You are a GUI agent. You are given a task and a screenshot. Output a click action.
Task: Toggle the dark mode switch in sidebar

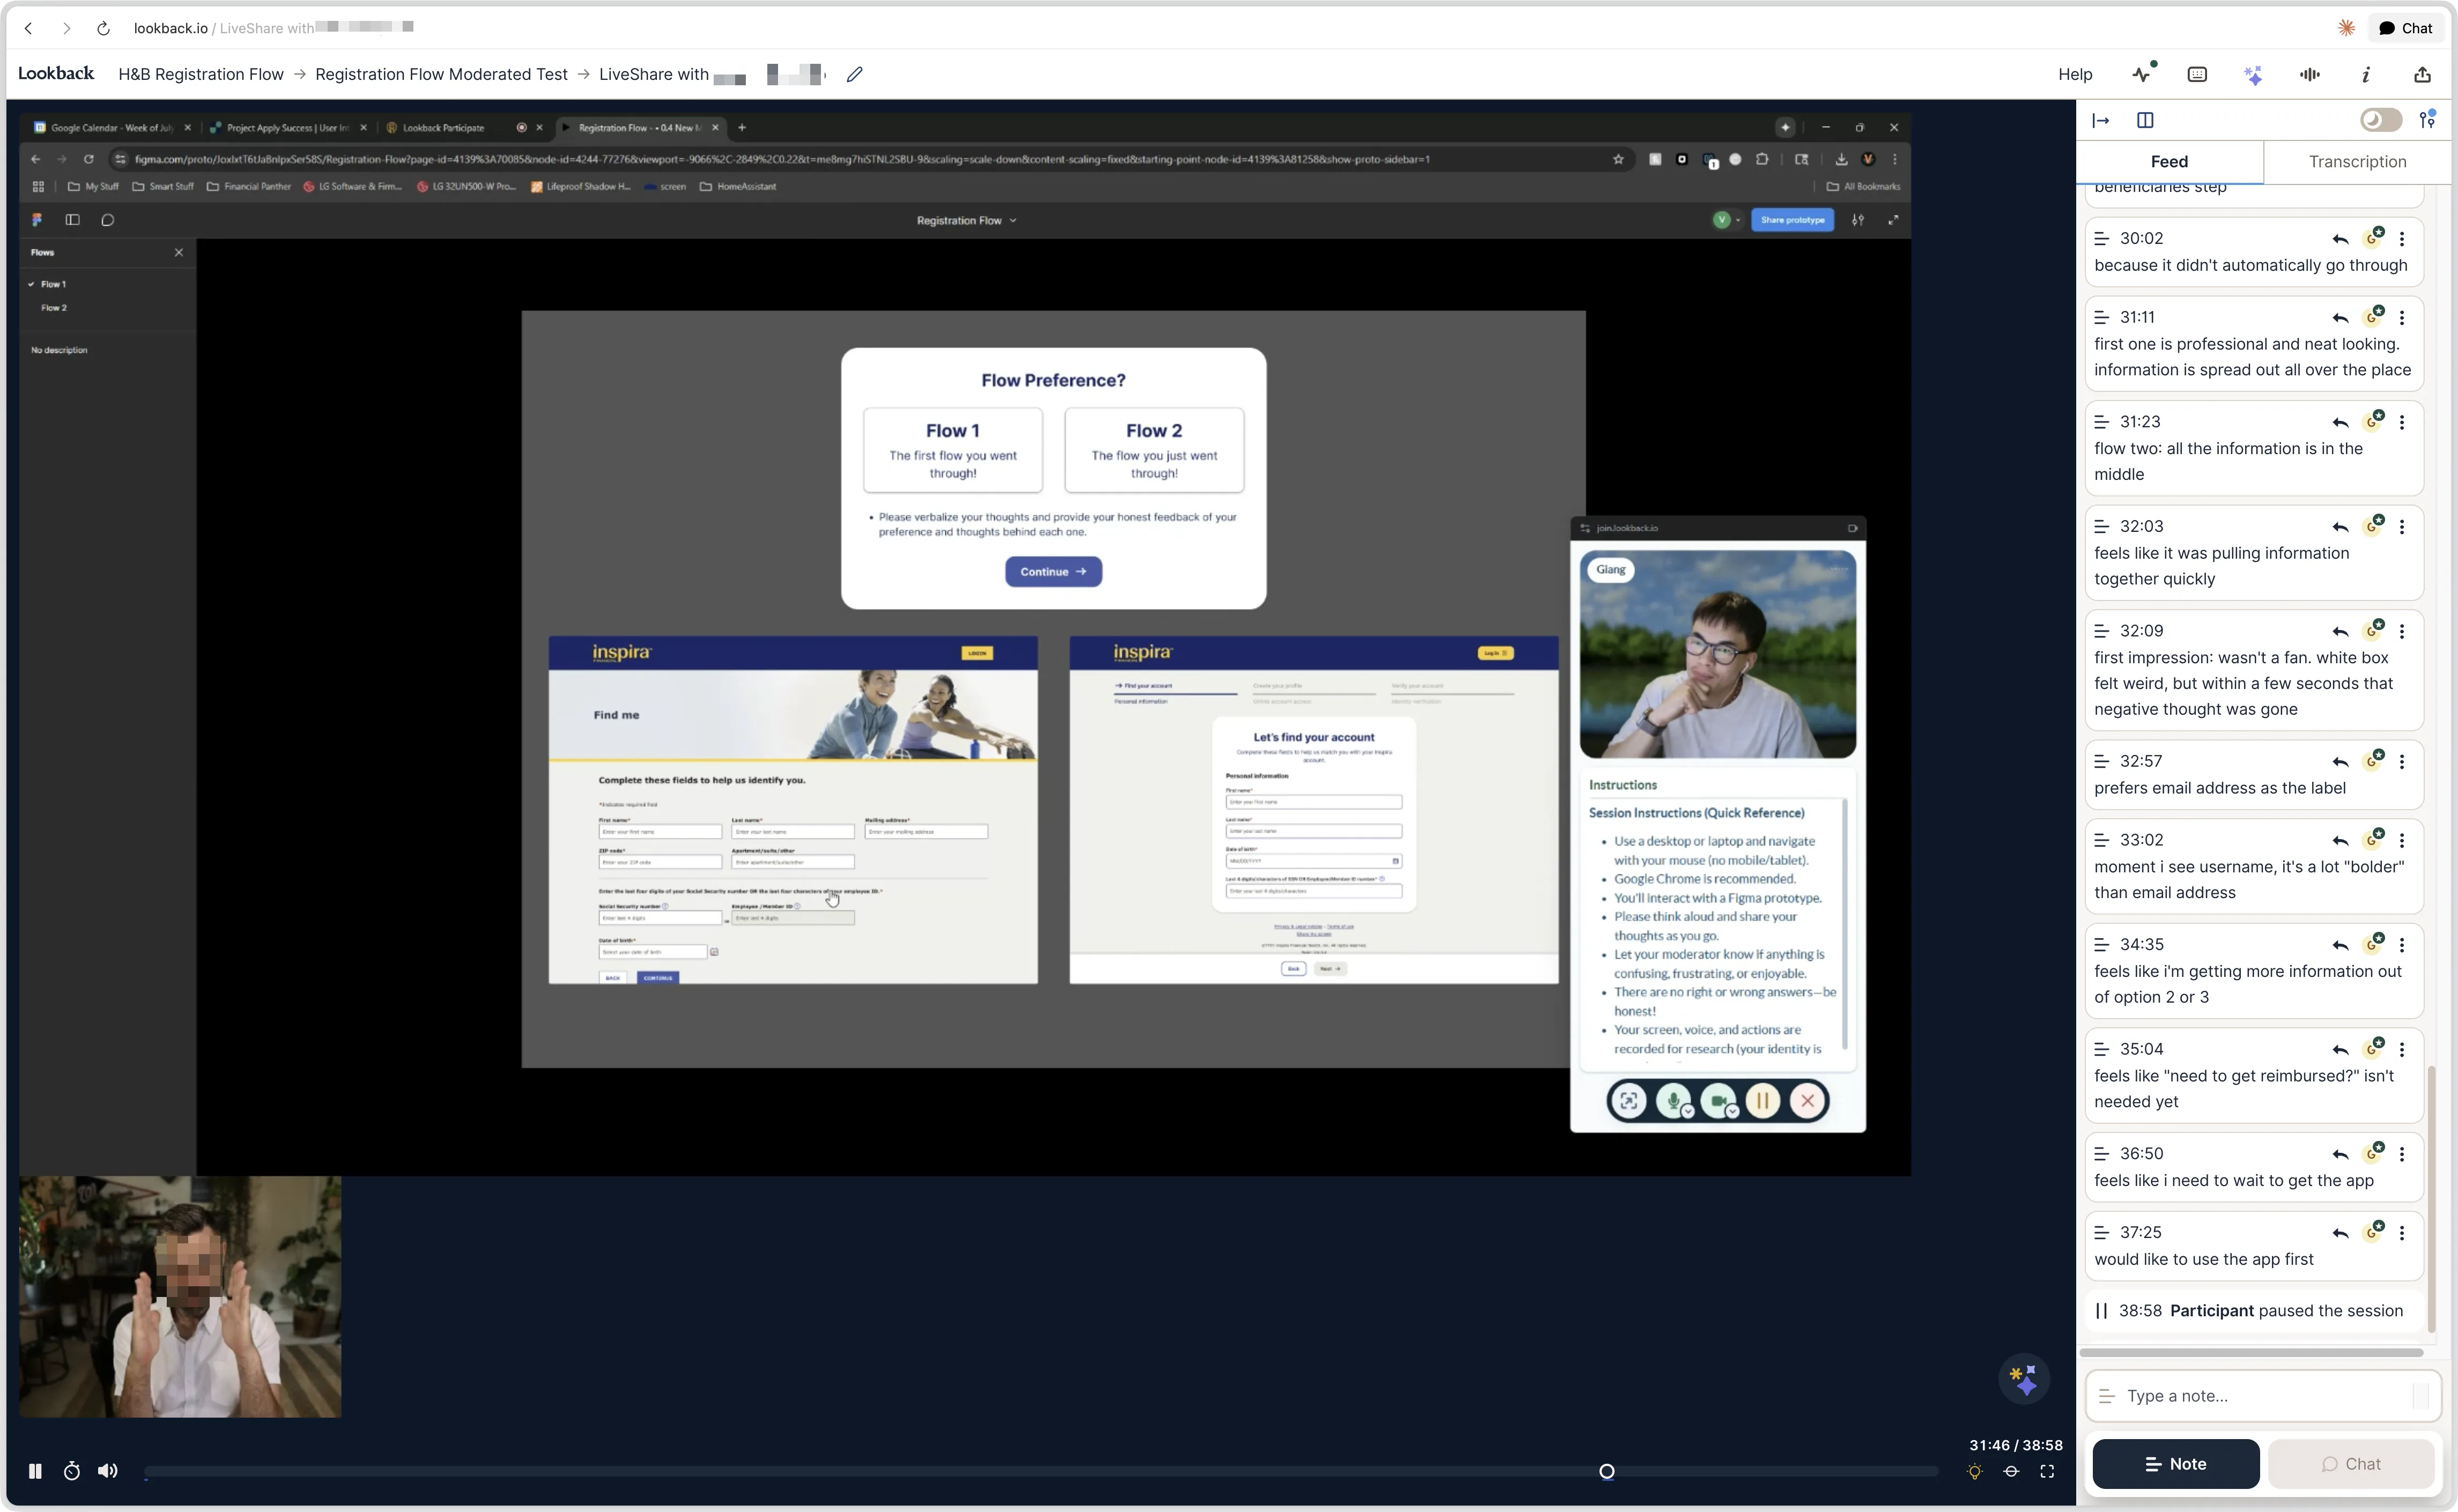pyautogui.click(x=2380, y=120)
